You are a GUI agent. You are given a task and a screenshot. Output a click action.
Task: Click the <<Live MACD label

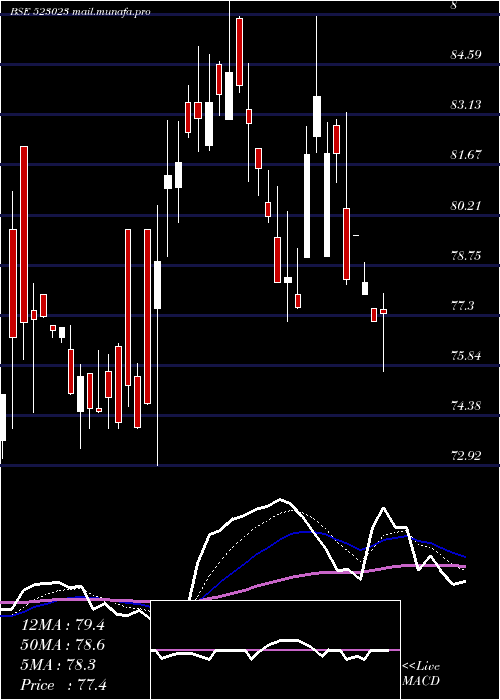(421, 674)
